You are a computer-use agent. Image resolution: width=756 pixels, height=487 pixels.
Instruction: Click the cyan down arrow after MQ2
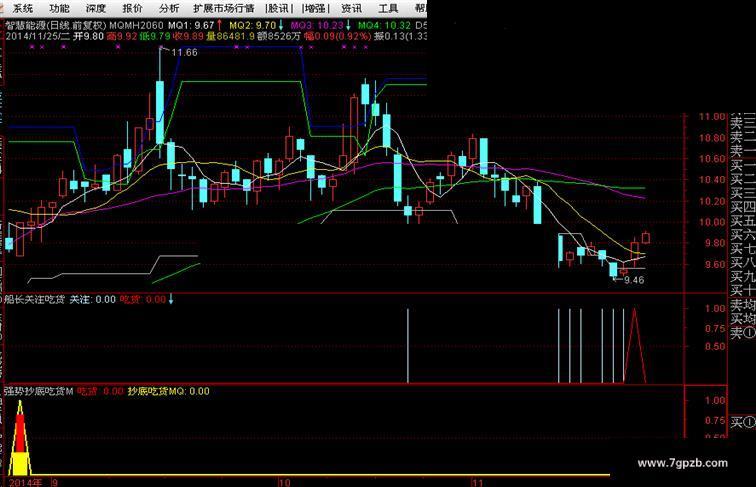281,25
